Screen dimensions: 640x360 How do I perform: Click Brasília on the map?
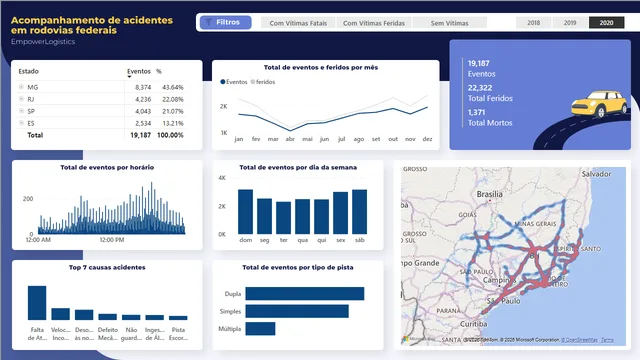pyautogui.click(x=489, y=194)
